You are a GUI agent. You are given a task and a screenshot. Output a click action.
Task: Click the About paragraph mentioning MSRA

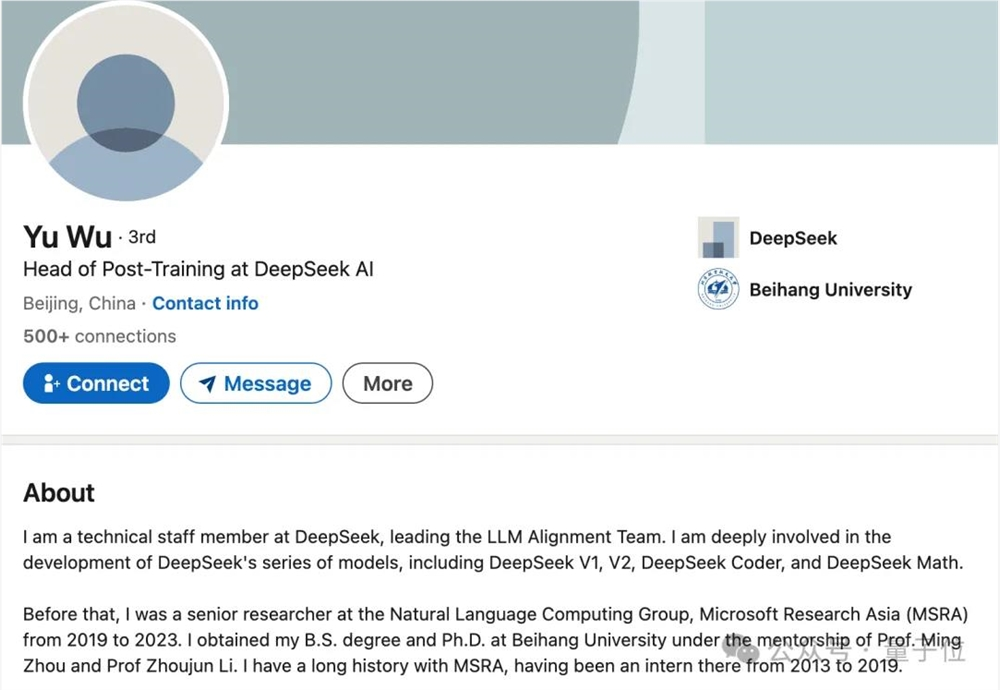495,640
